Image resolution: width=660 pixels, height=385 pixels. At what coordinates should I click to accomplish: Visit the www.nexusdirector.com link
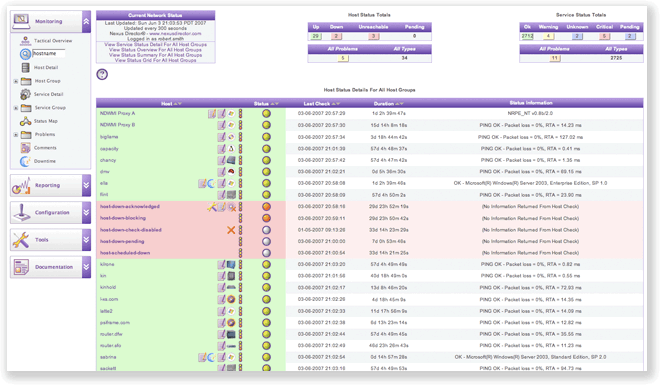175,34
